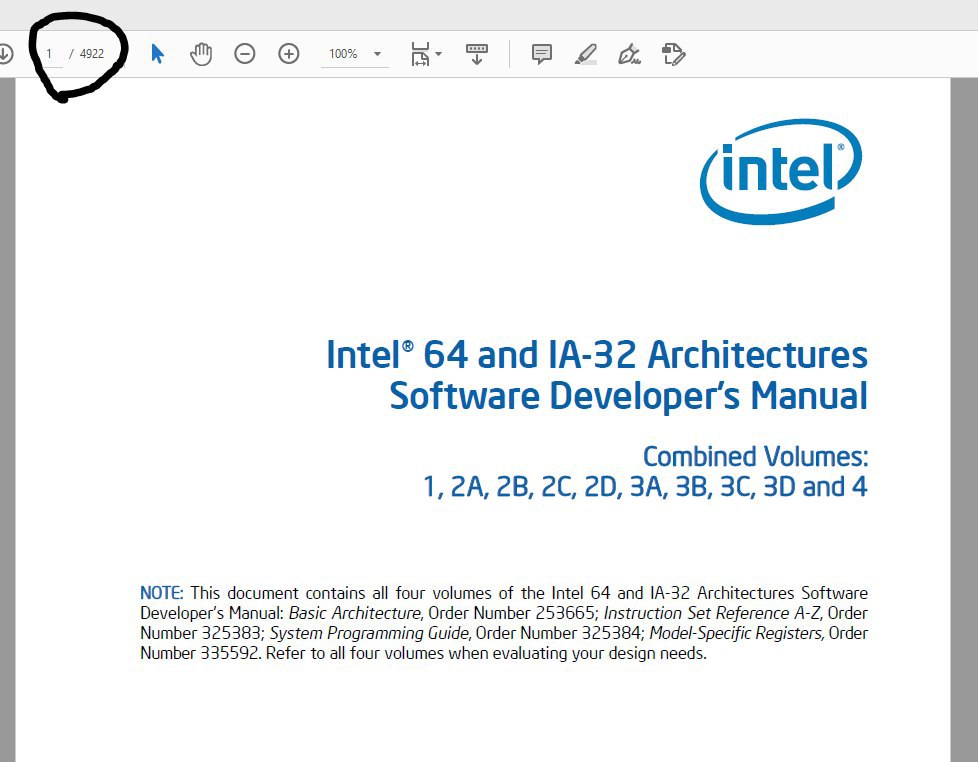Click the Intel logo on the page

(x=781, y=171)
